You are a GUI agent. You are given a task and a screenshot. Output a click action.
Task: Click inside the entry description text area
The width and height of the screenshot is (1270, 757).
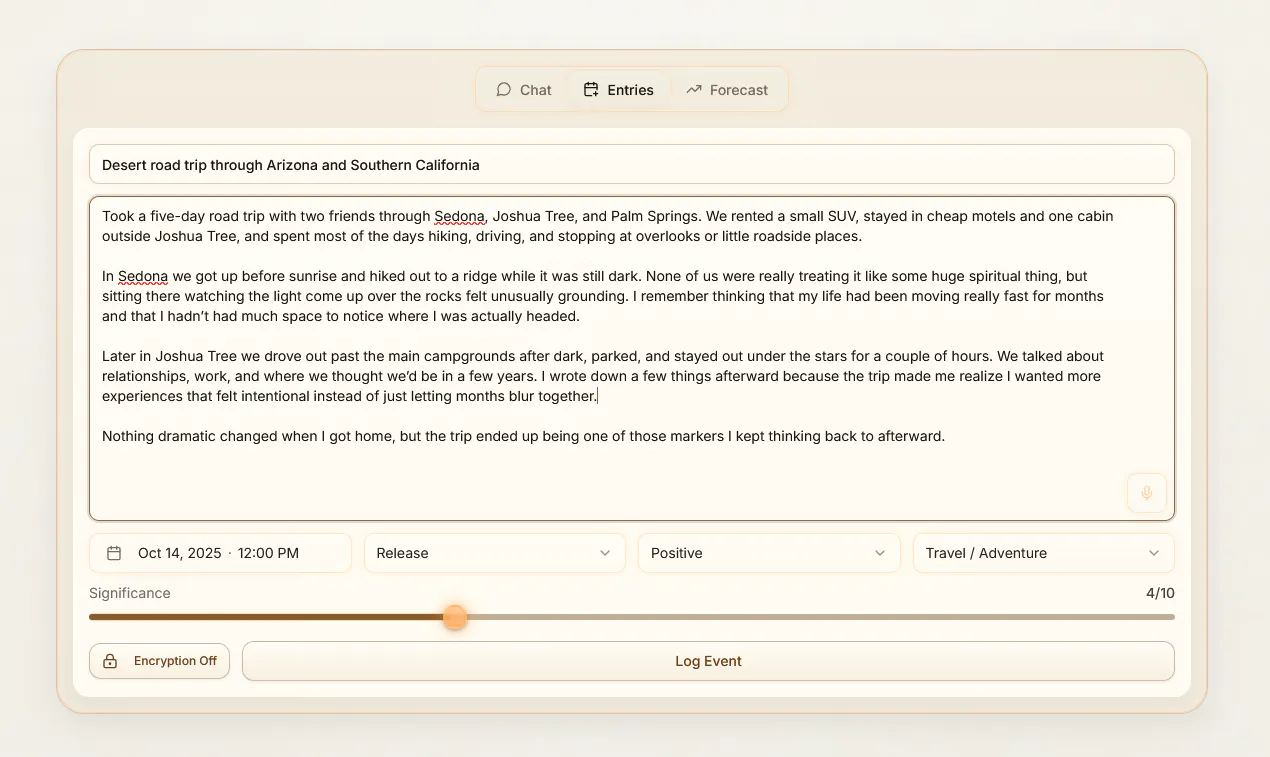632,358
